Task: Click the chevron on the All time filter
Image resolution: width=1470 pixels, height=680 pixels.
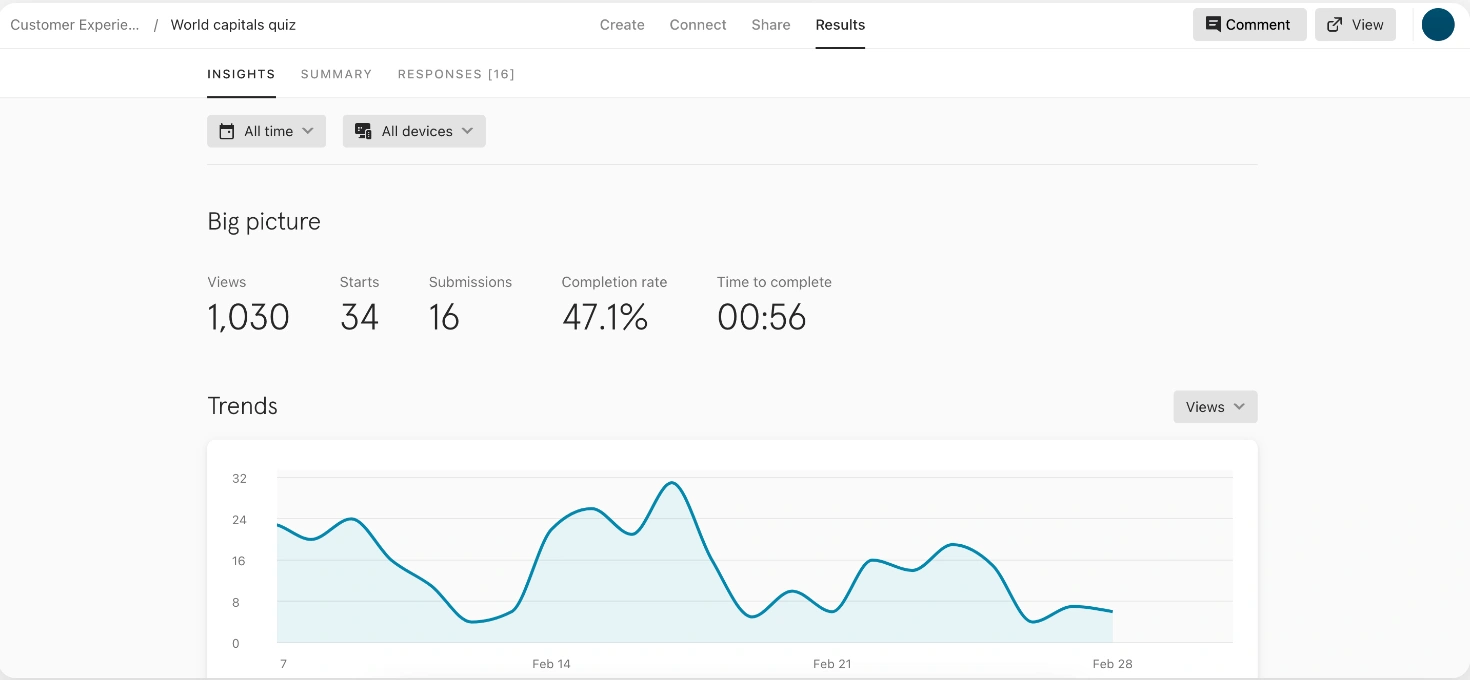Action: (310, 131)
